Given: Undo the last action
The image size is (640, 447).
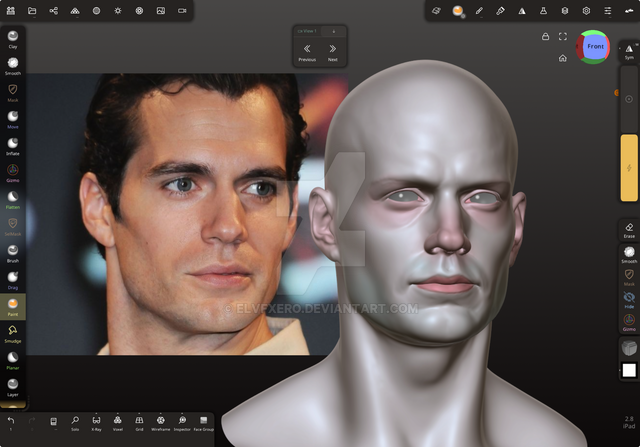Looking at the screenshot, I should pos(11,423).
